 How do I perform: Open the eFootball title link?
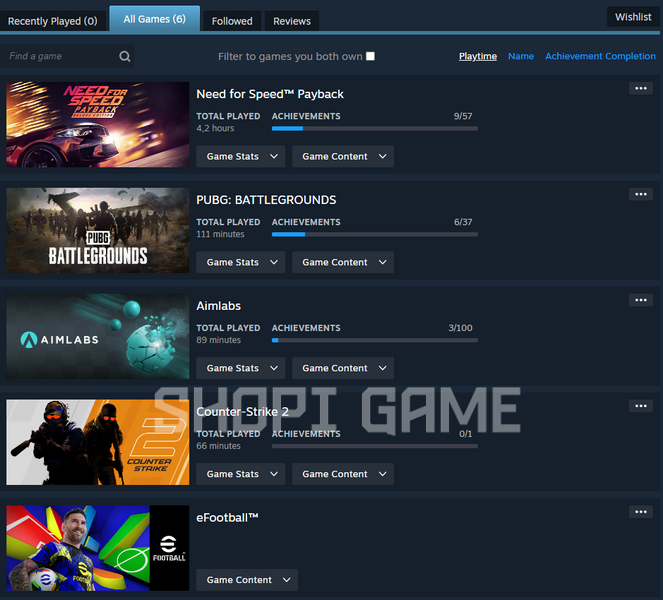pyautogui.click(x=227, y=518)
